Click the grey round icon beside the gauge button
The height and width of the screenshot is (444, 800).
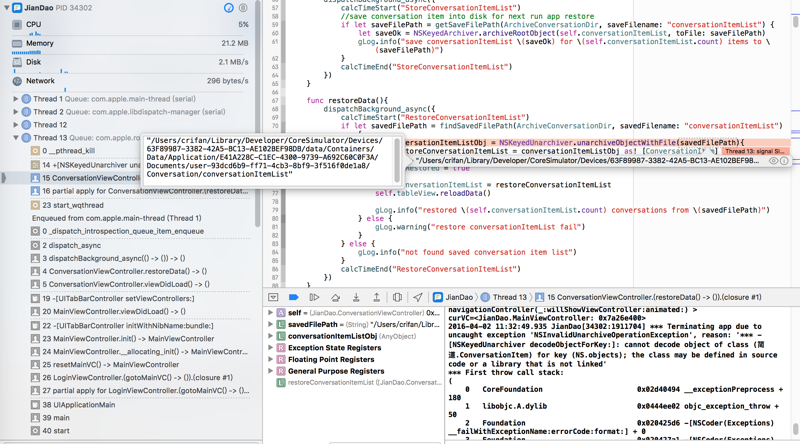pyautogui.click(x=243, y=8)
